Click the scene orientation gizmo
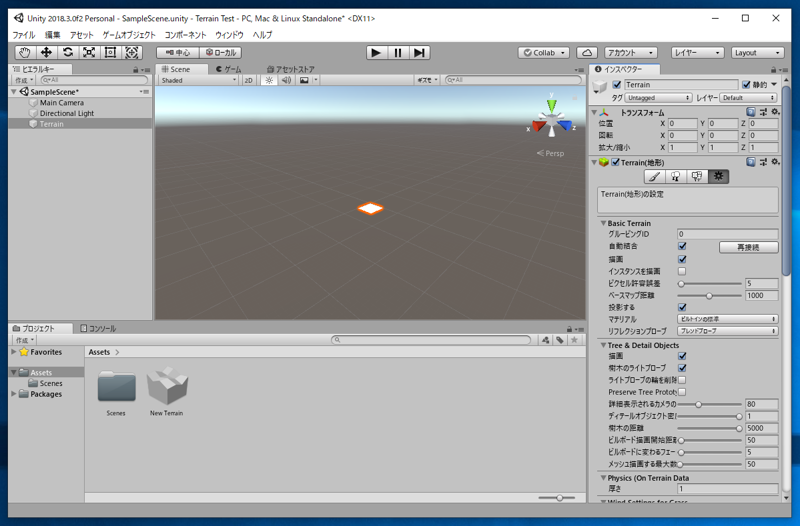Viewport: 800px width, 526px height. pos(552,119)
